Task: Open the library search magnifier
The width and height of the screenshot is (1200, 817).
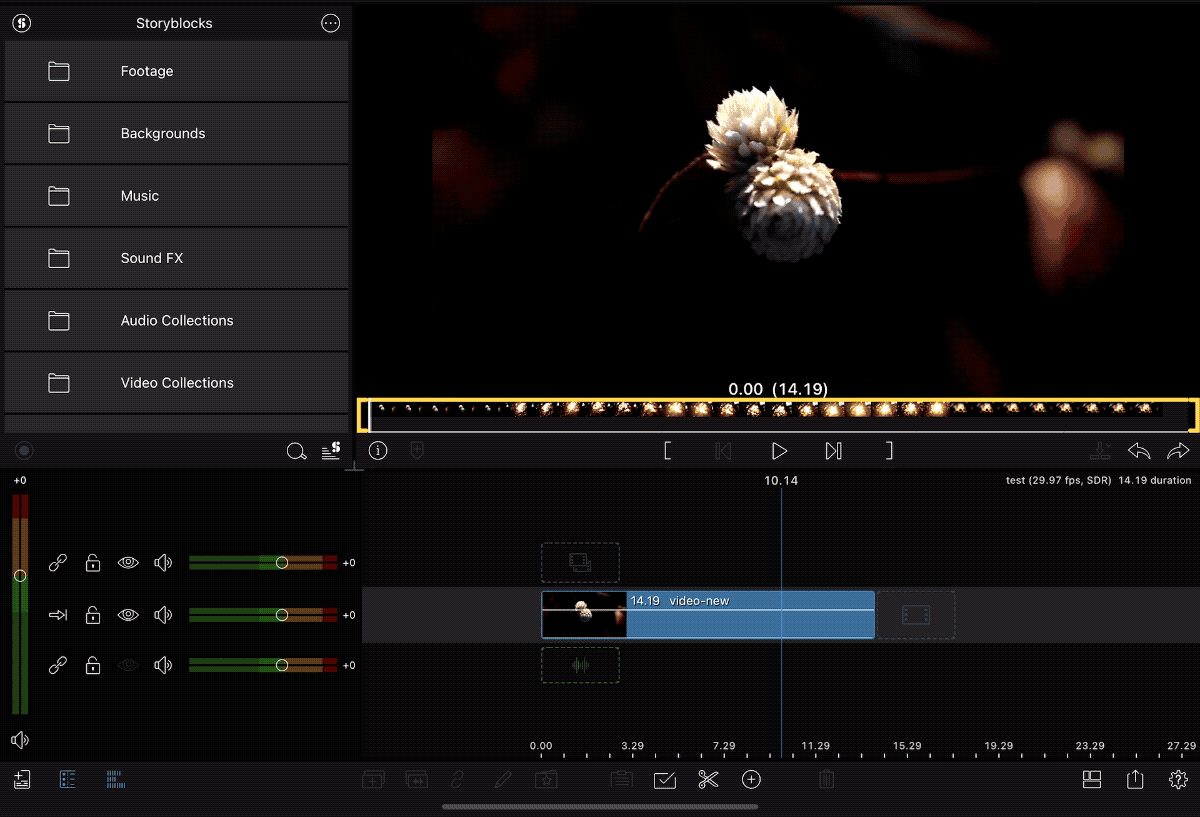Action: point(296,452)
